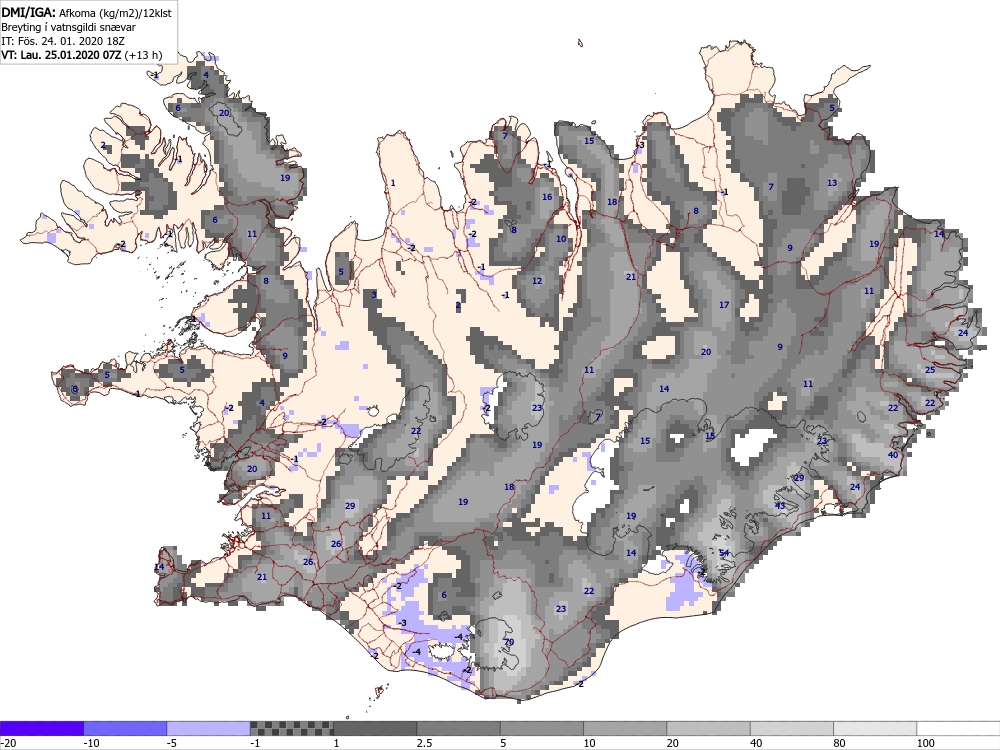Click the '2.5' legend scale label

(x=424, y=743)
